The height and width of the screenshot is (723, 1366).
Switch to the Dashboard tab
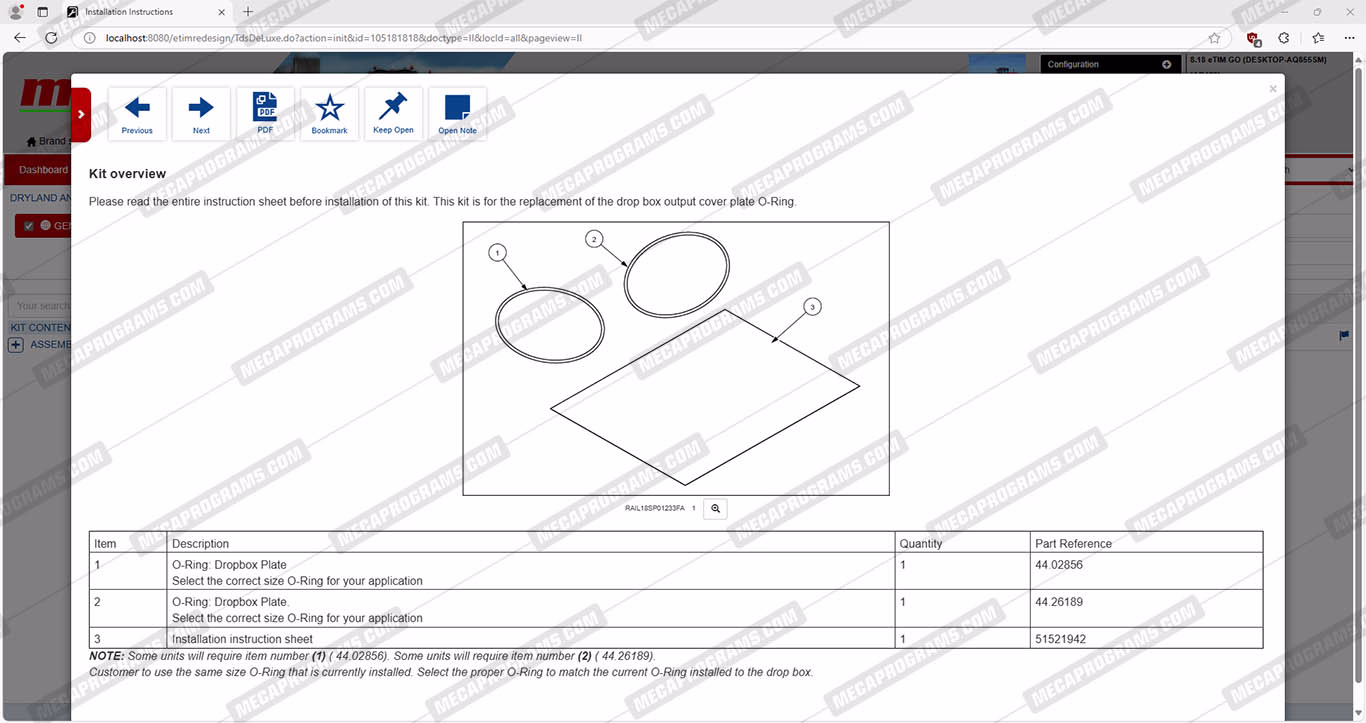tap(43, 170)
